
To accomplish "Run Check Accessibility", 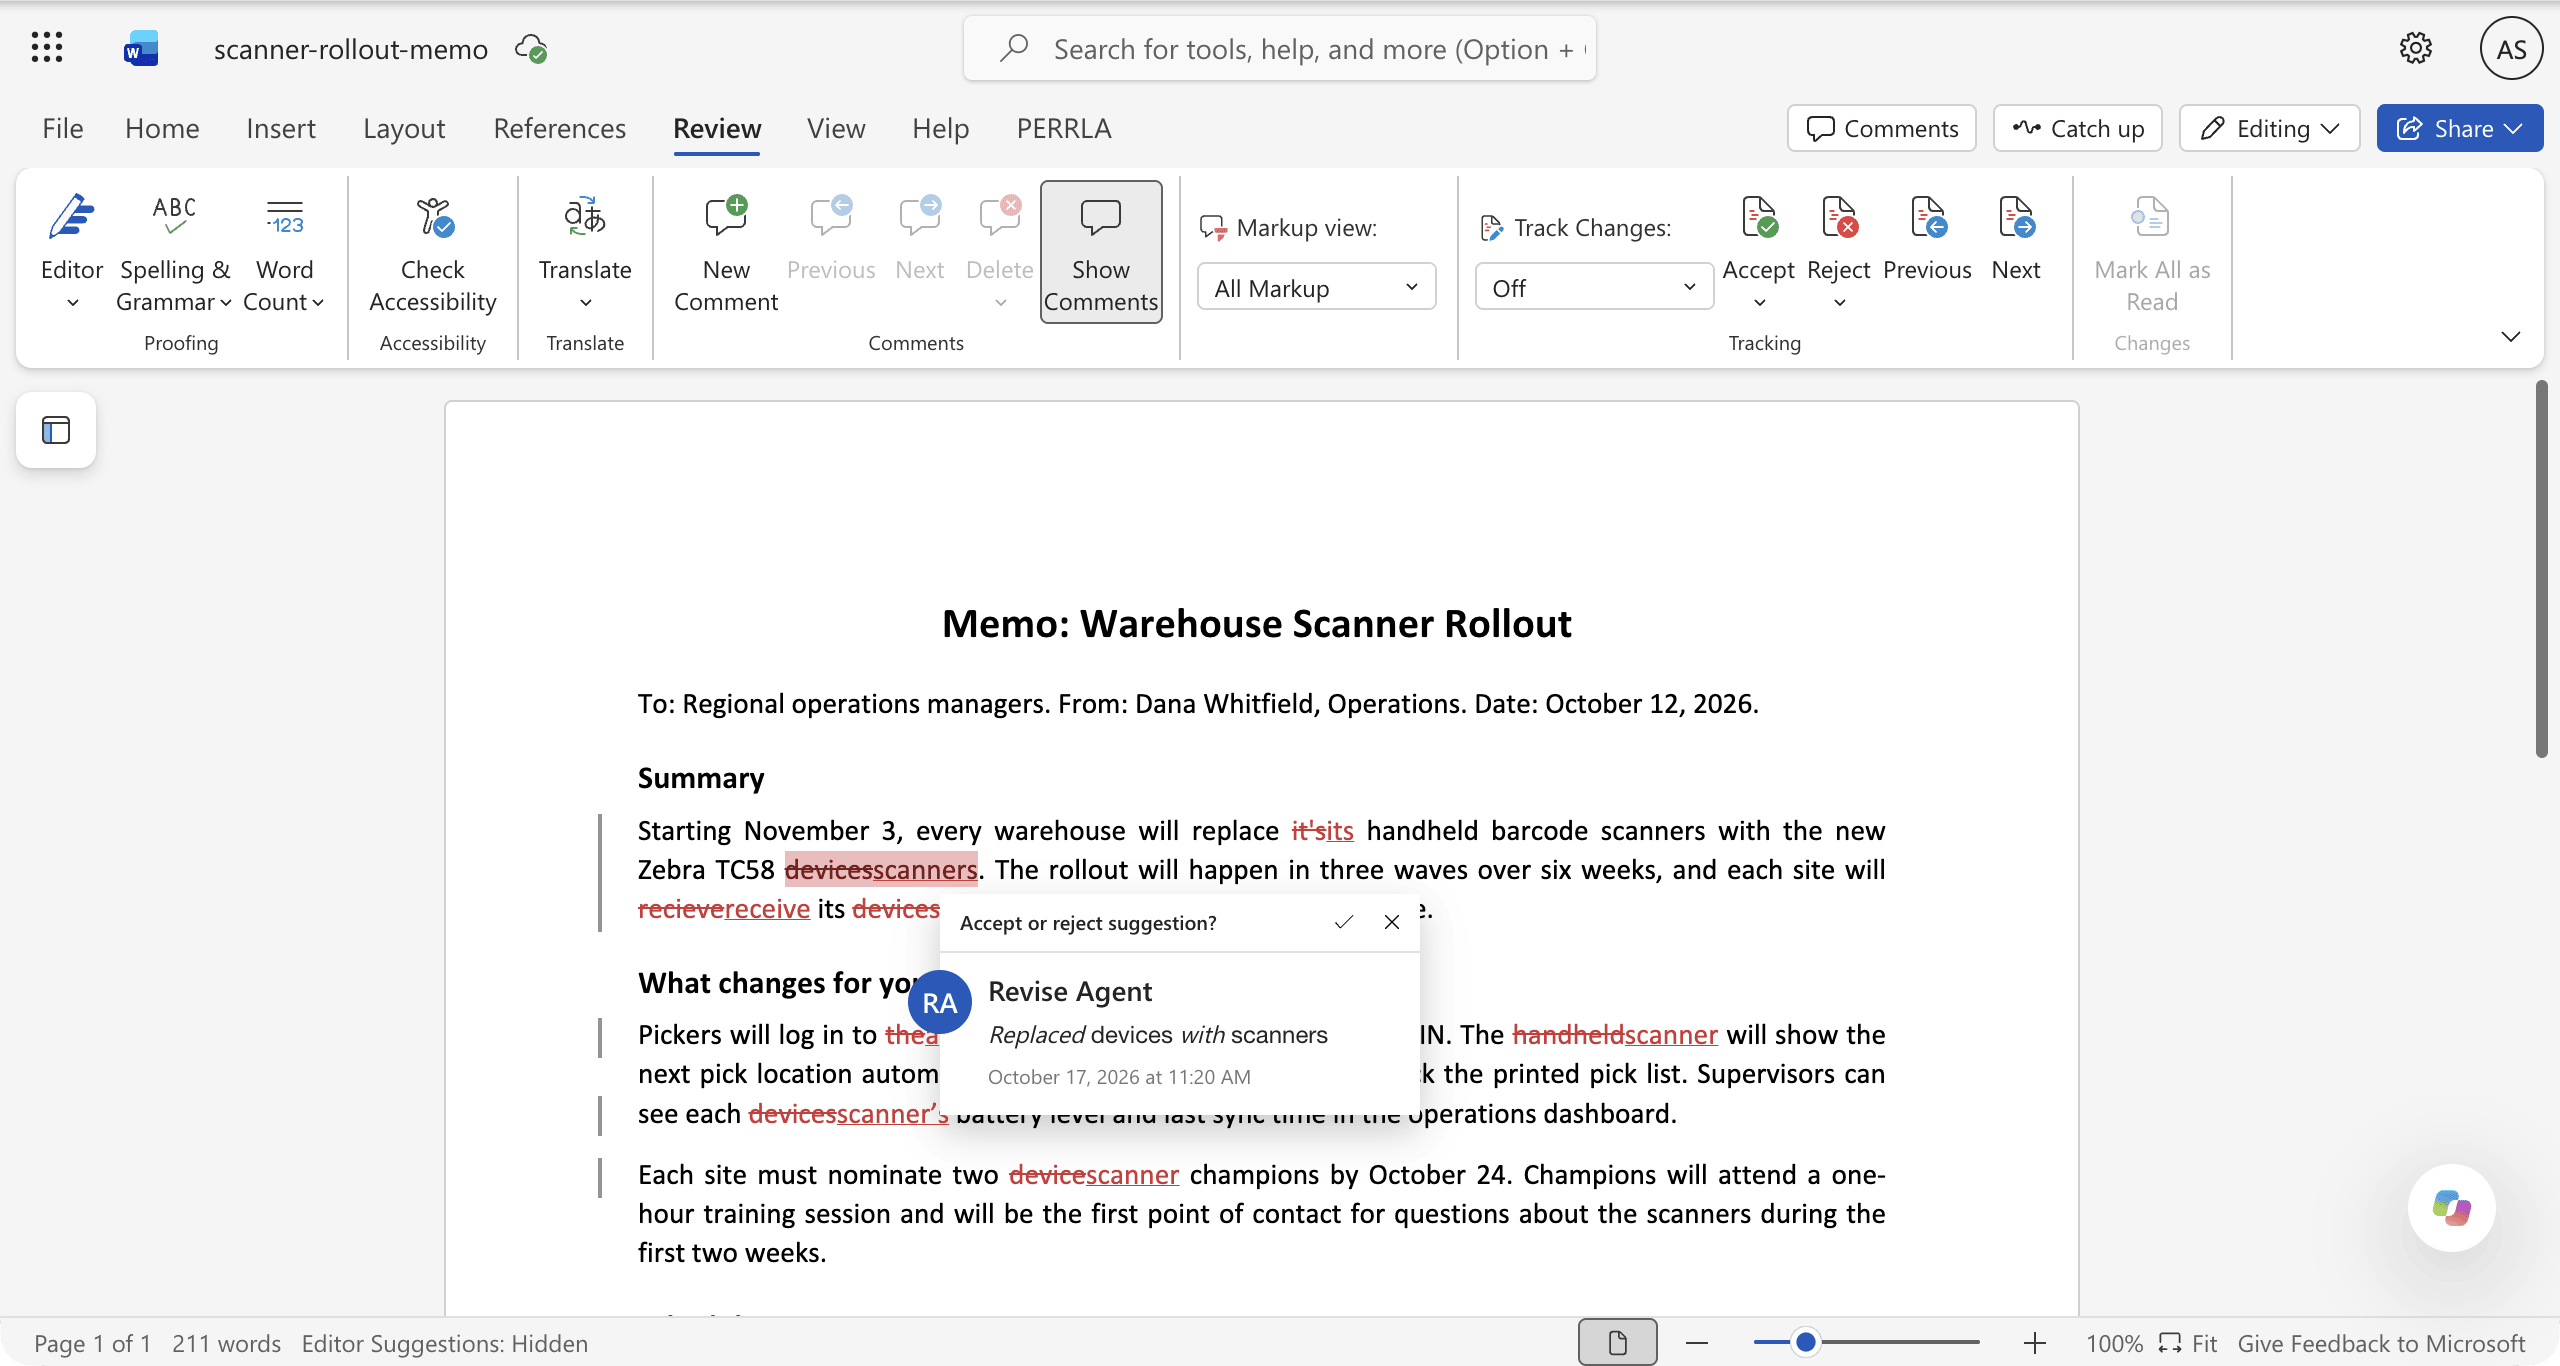I will pyautogui.click(x=433, y=254).
